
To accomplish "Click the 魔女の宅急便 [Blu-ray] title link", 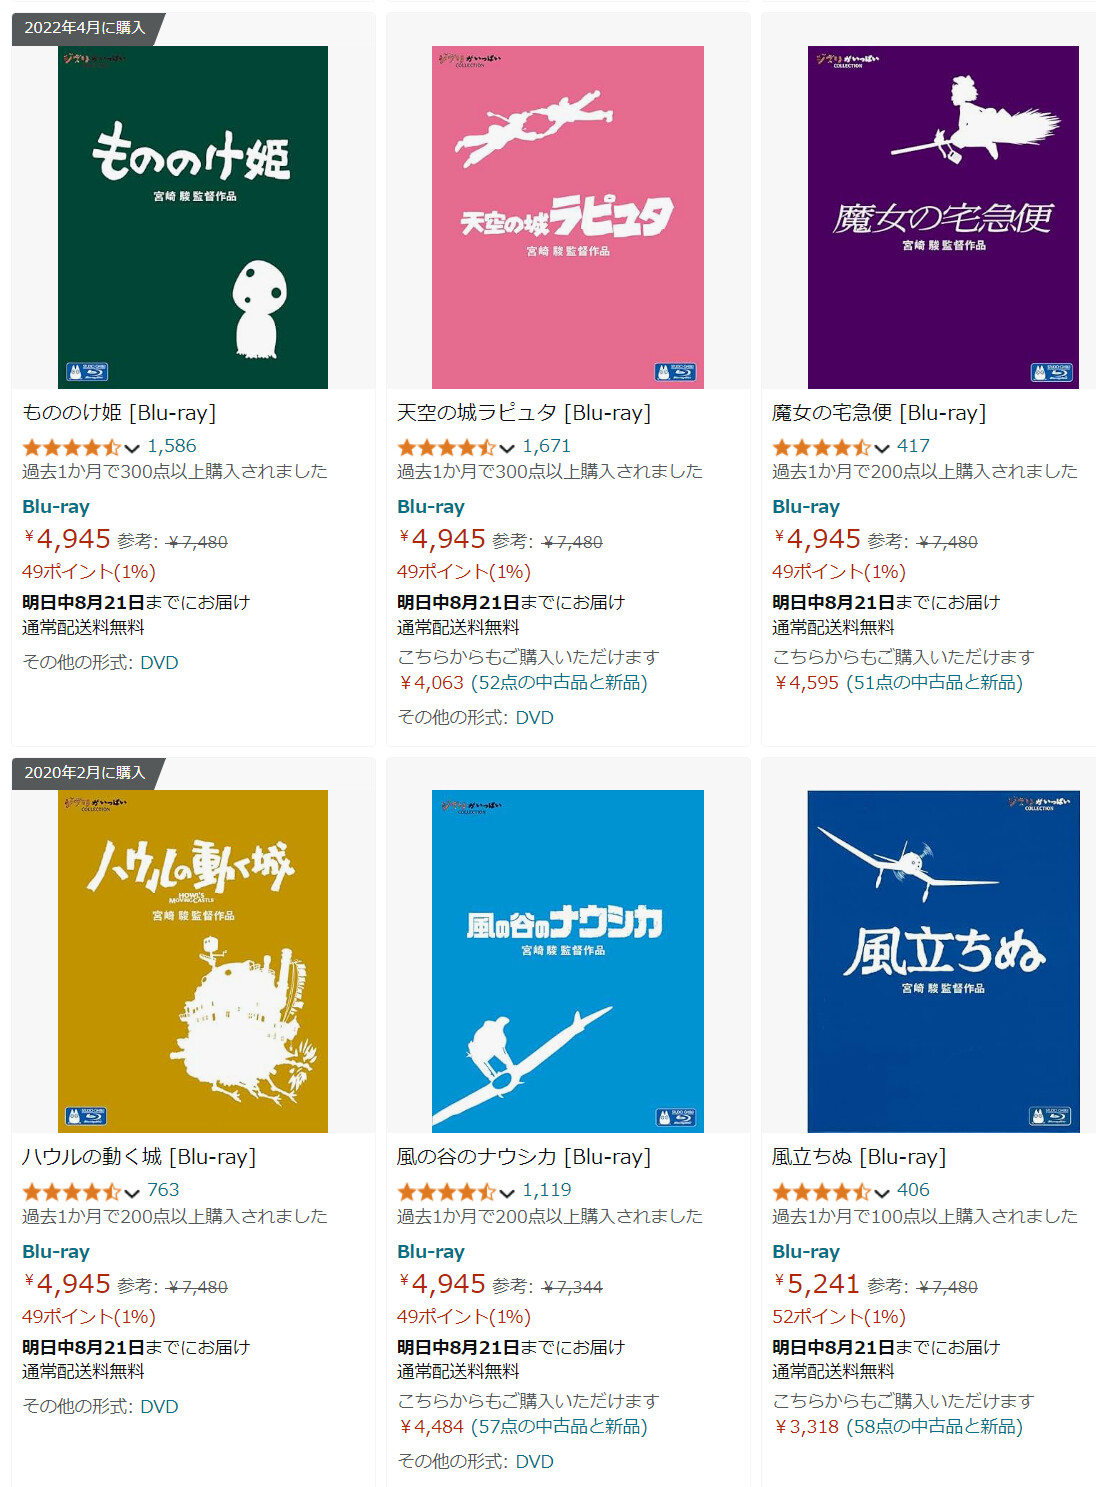I will pos(879,412).
